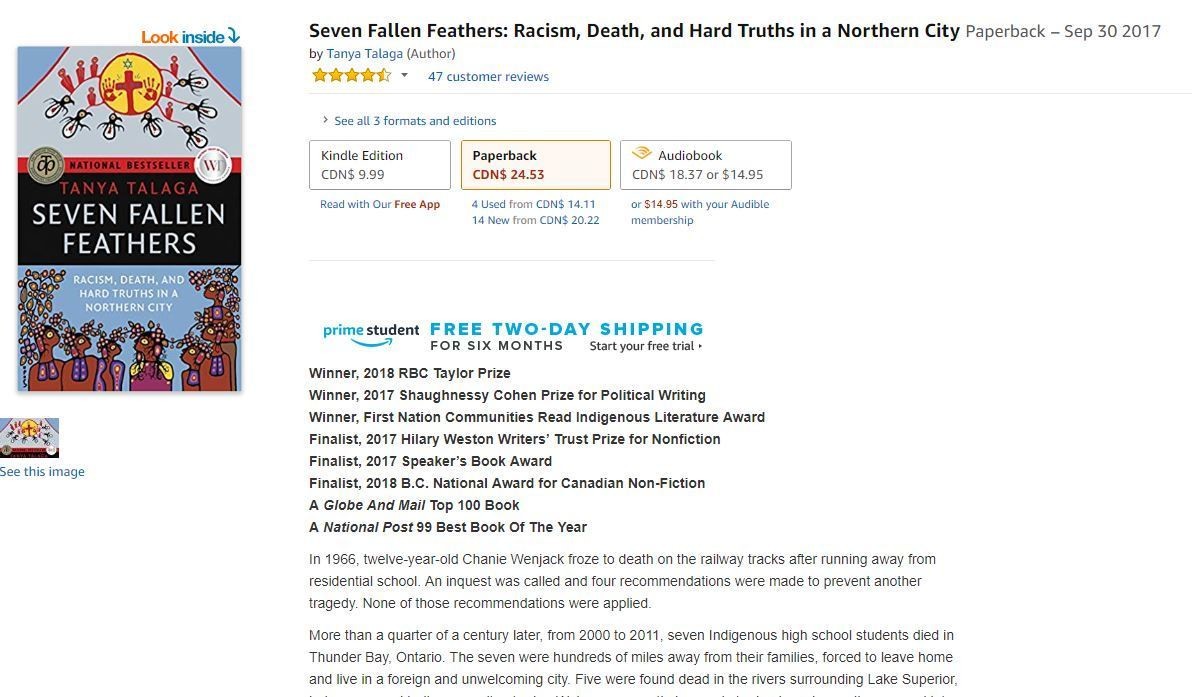Open 14 New from CDN$ 20.22 offers
This screenshot has height=697, width=1192.
pyautogui.click(x=535, y=220)
